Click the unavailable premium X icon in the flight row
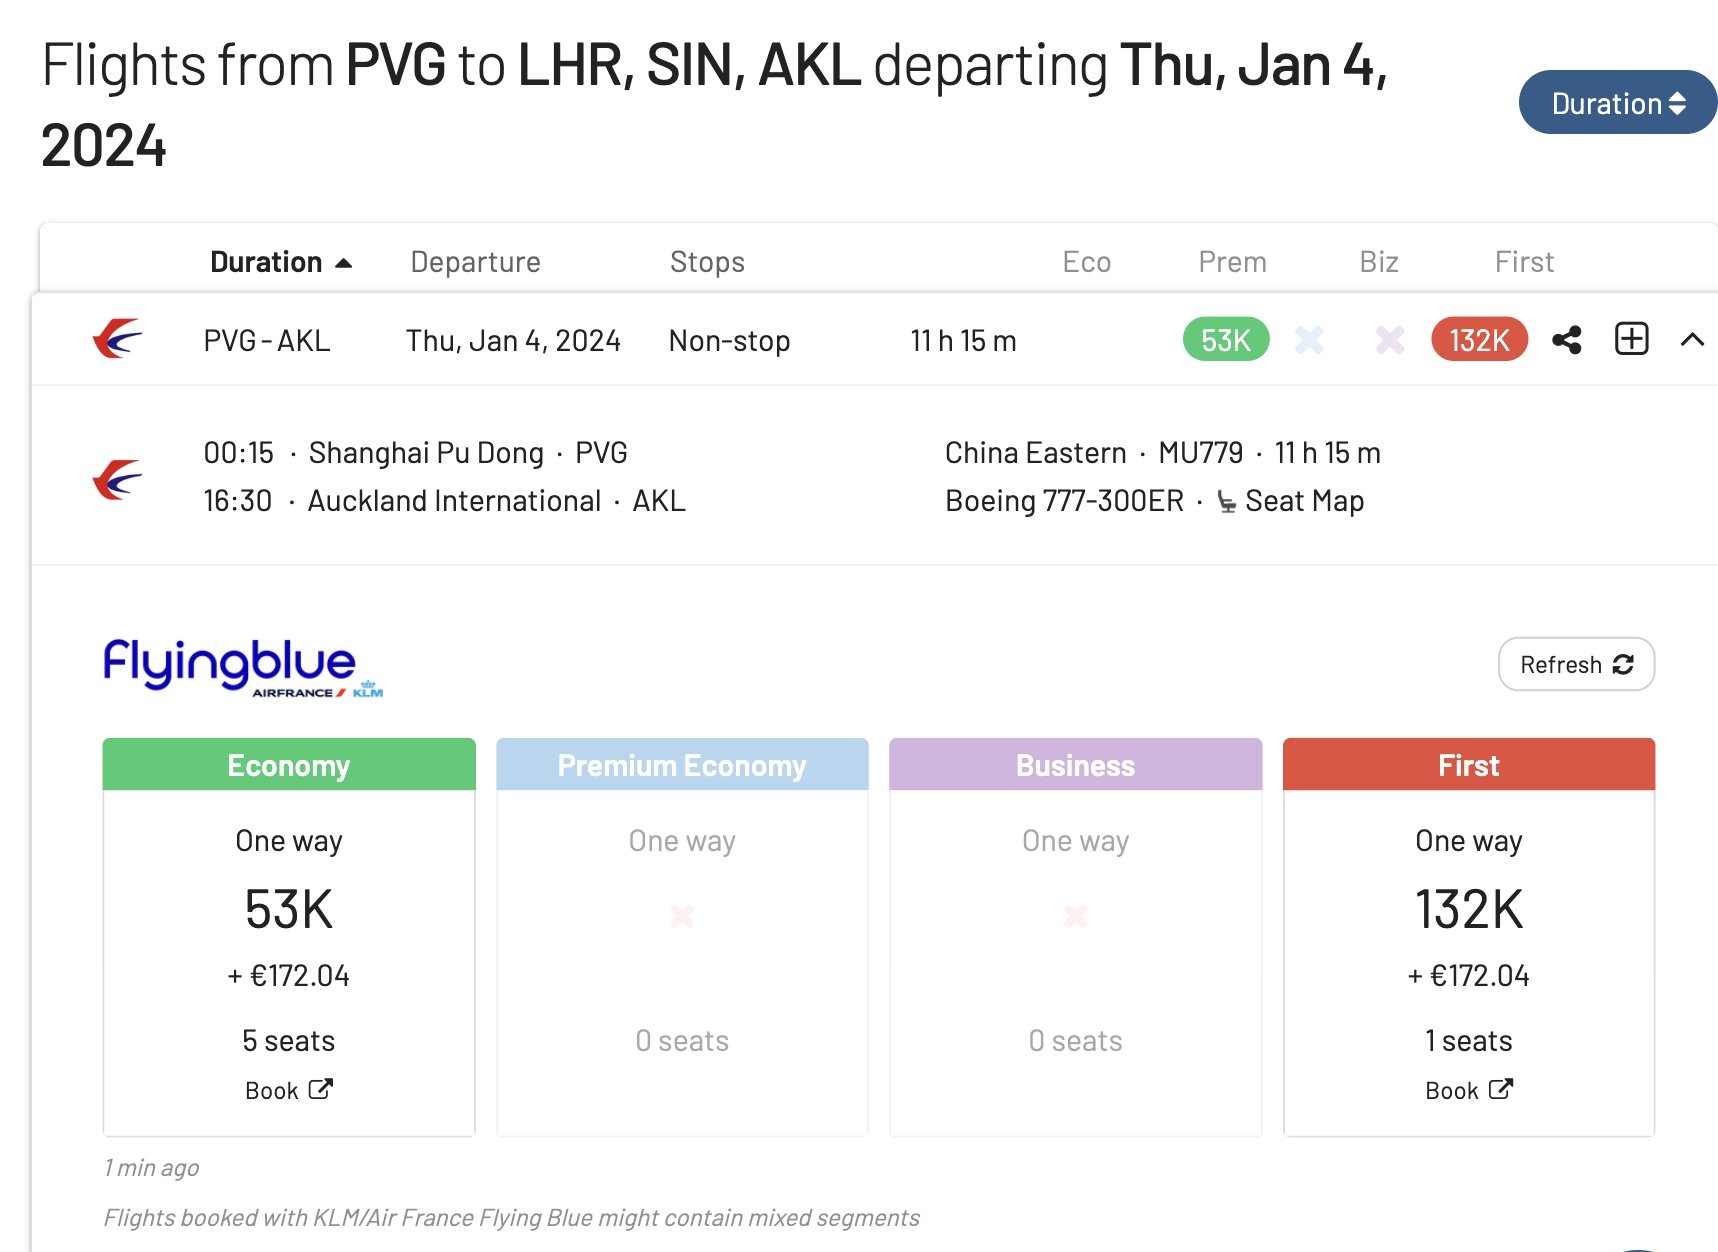Viewport: 1718px width, 1252px height. pyautogui.click(x=1309, y=340)
